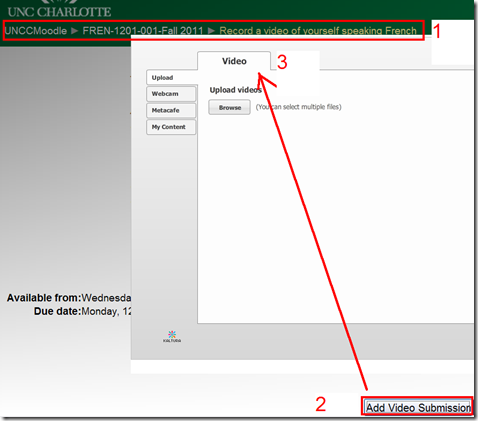Click the arrow separator after Fall 2011
478x421 pixels.
point(211,31)
